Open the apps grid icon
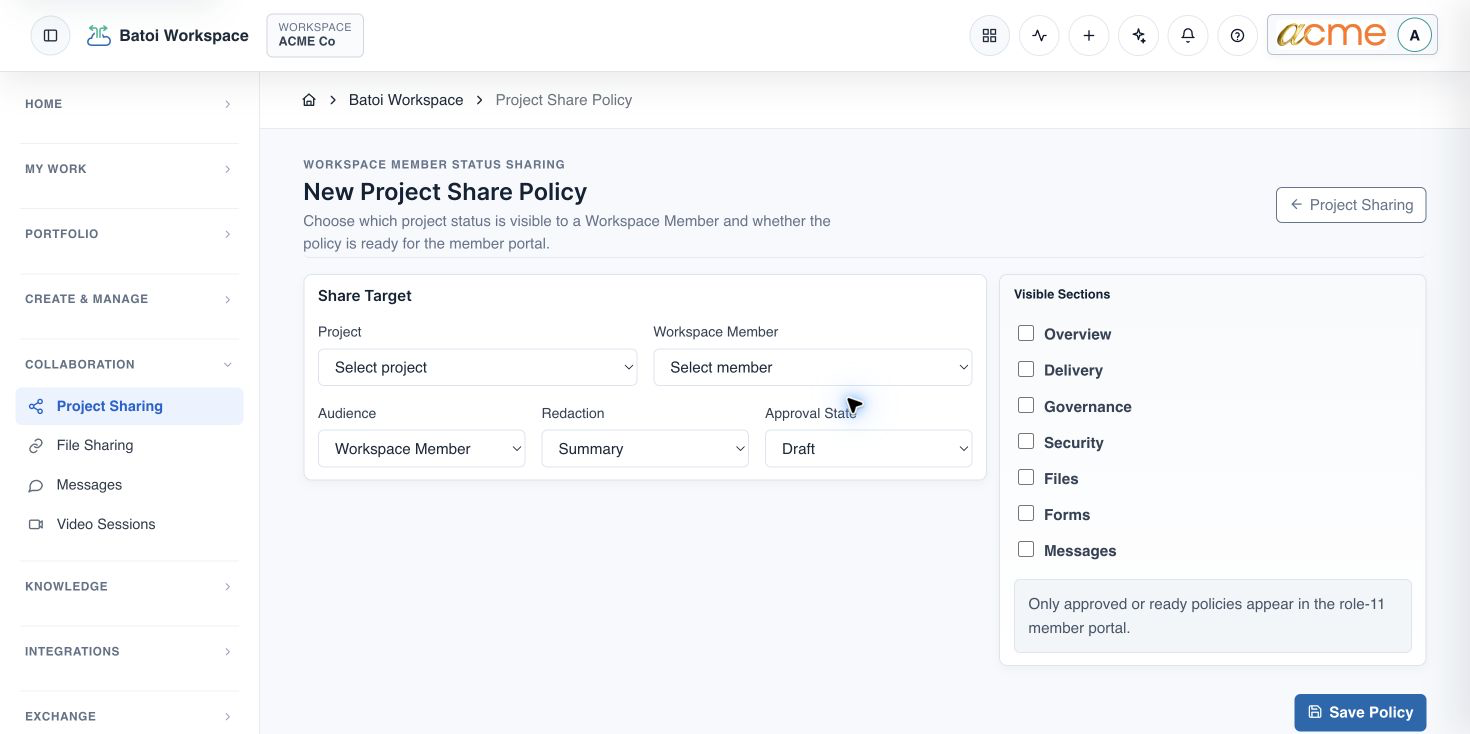The height and width of the screenshot is (734, 1470). 989,36
